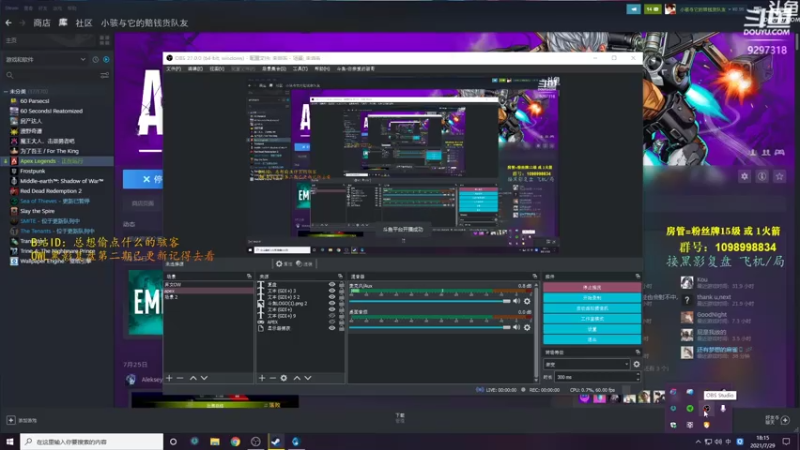The image size is (800, 450).
Task: Mute the Mic/Aux channel speaker
Action: coord(516,301)
